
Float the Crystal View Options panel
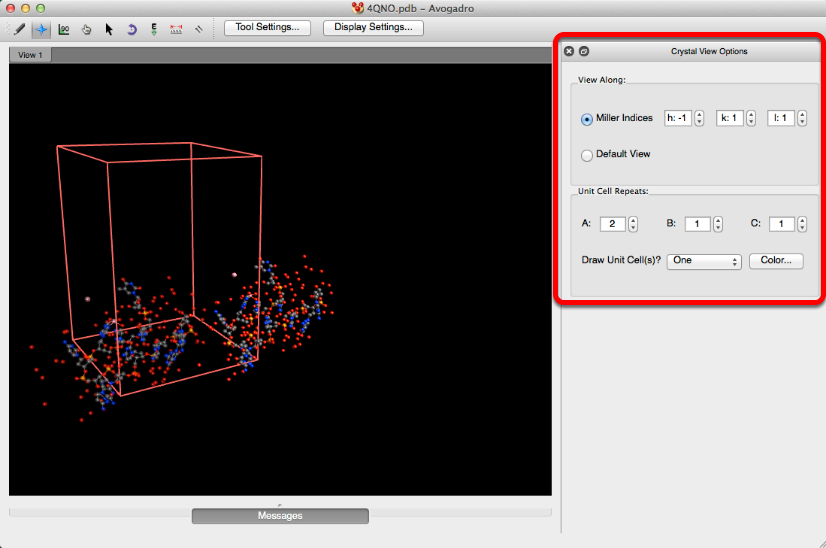point(584,51)
